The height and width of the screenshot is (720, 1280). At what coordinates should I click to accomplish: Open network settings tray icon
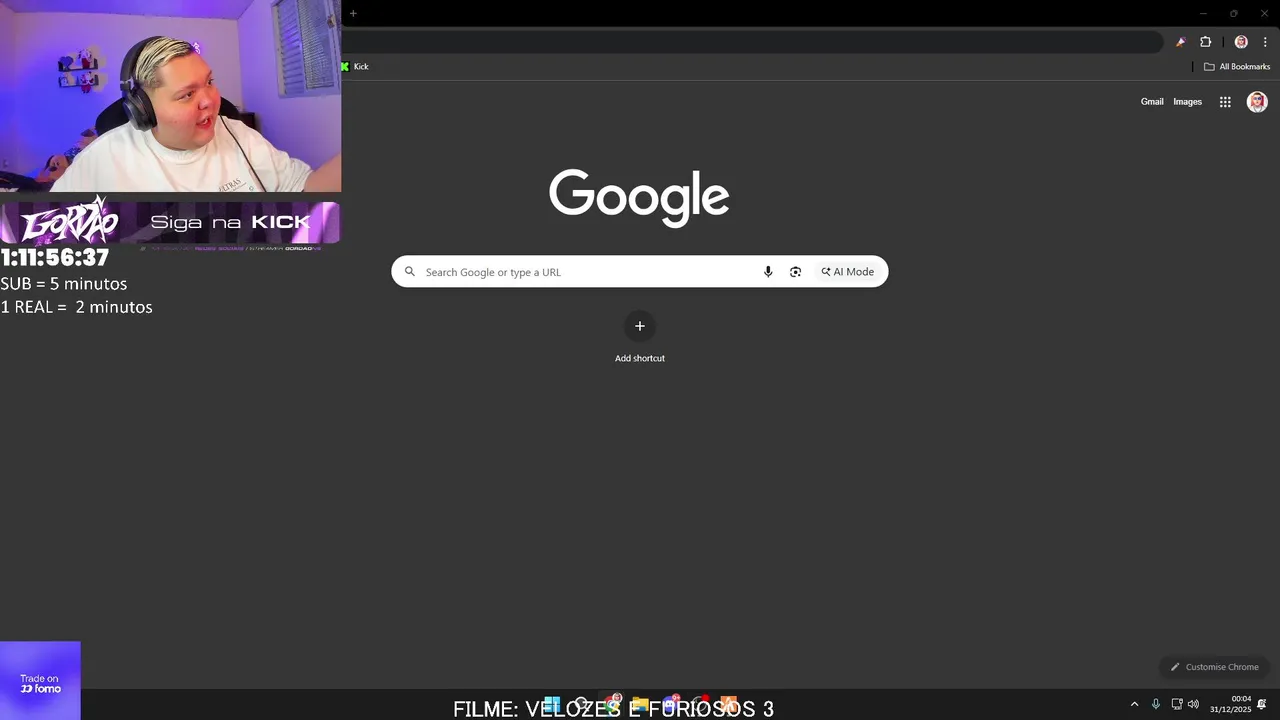(1177, 704)
